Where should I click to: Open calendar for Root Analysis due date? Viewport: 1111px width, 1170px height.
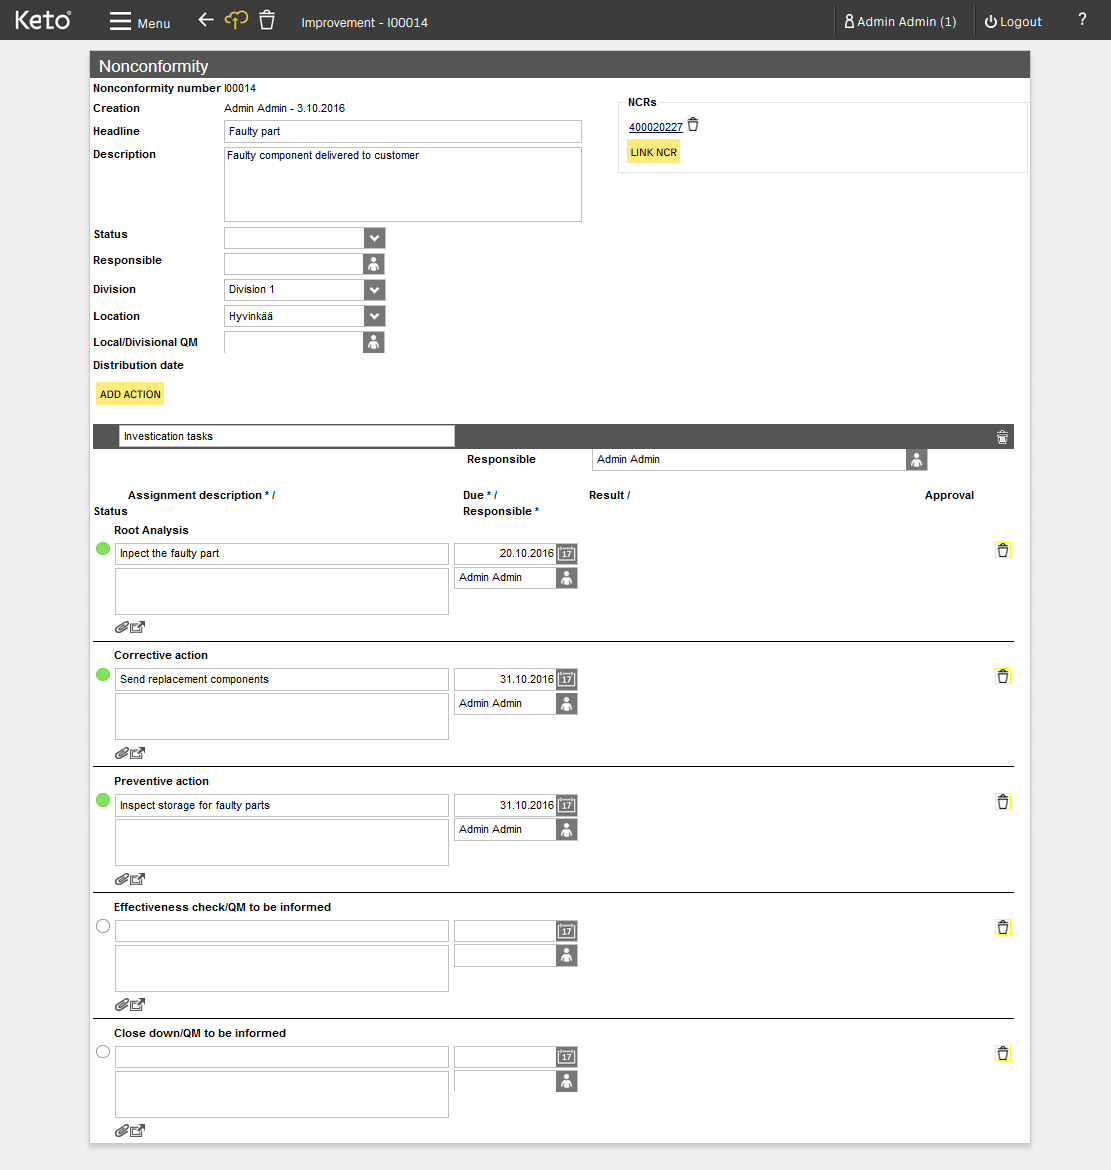tap(567, 554)
